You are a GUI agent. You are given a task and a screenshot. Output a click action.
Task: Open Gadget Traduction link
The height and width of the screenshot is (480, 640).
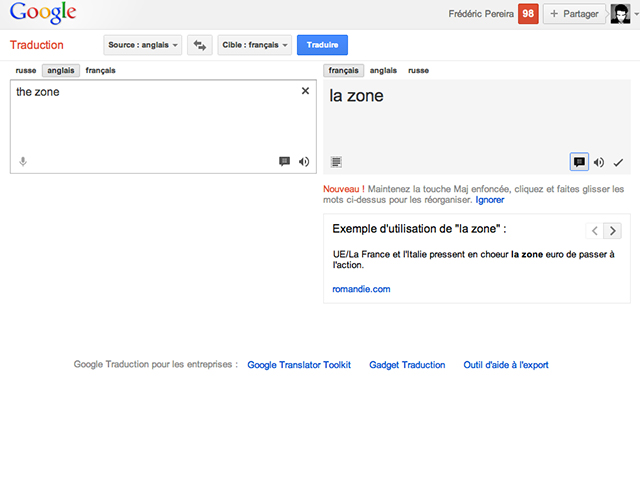point(407,365)
